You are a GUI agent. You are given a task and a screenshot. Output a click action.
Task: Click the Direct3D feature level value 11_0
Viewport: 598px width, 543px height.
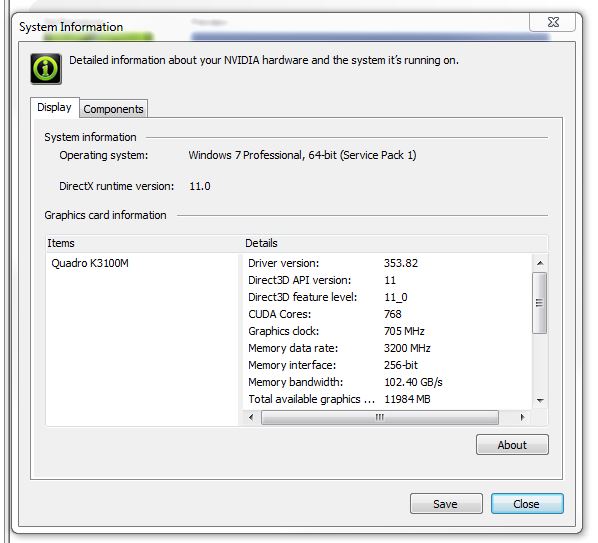point(396,297)
